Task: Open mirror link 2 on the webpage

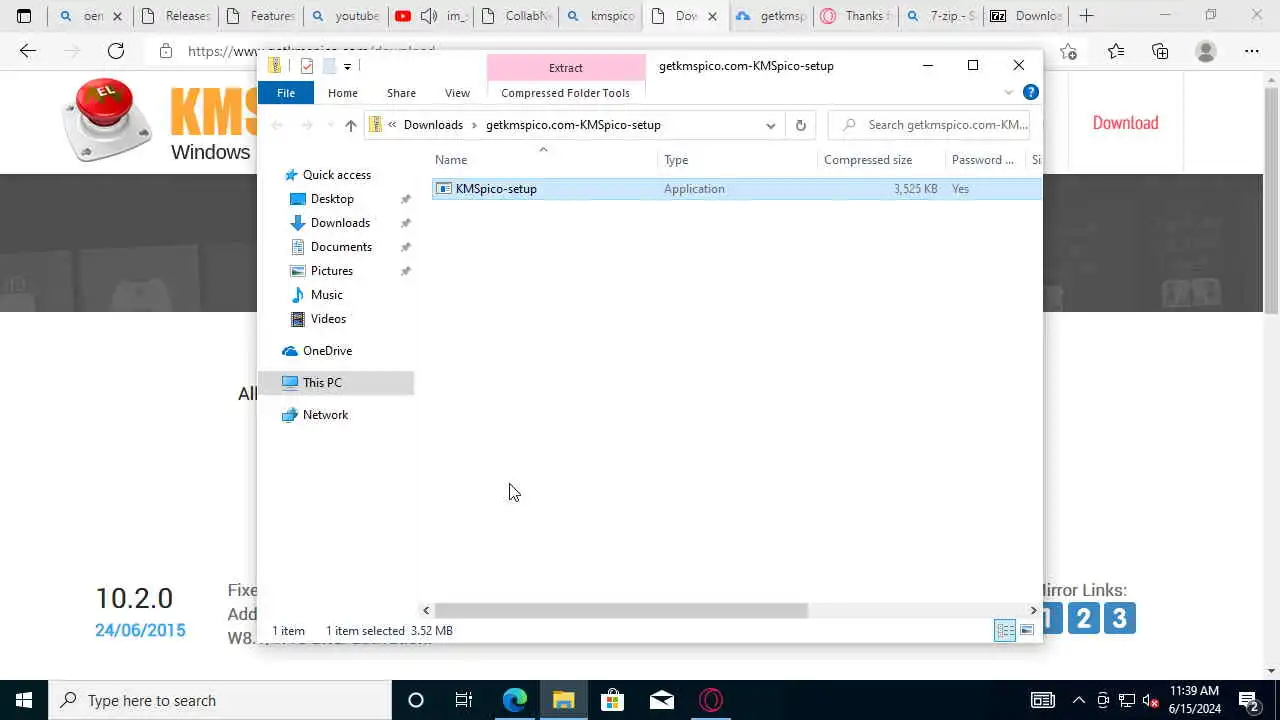Action: (1083, 619)
